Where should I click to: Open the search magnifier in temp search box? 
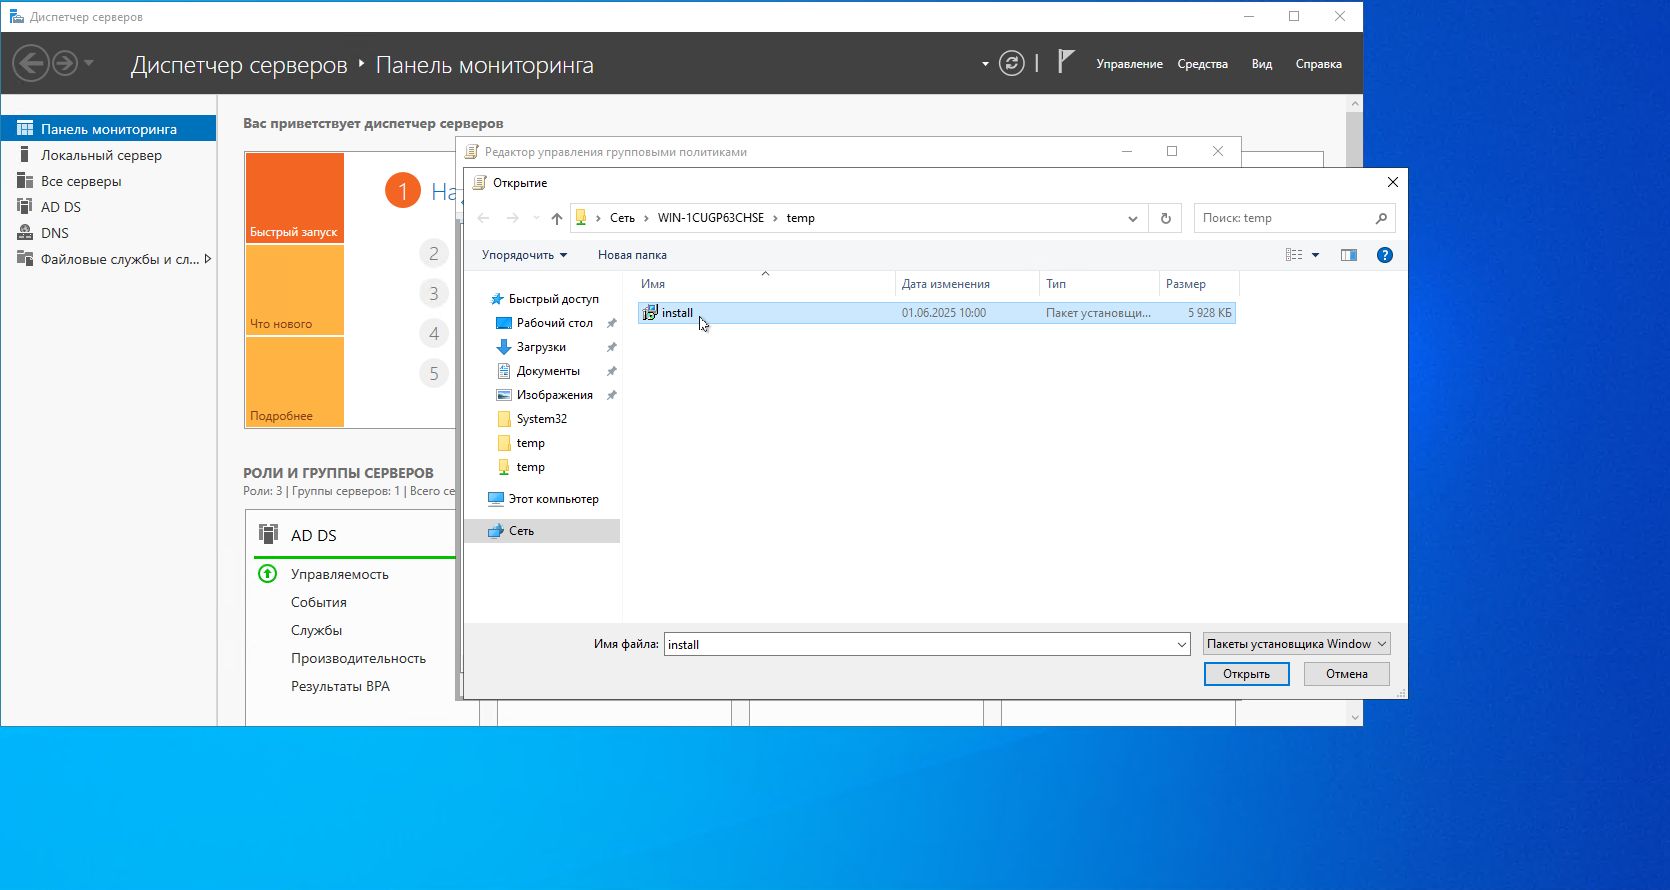[x=1381, y=218]
